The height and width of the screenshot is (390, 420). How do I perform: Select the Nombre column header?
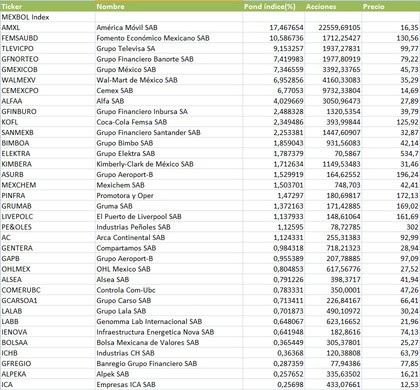pos(169,6)
